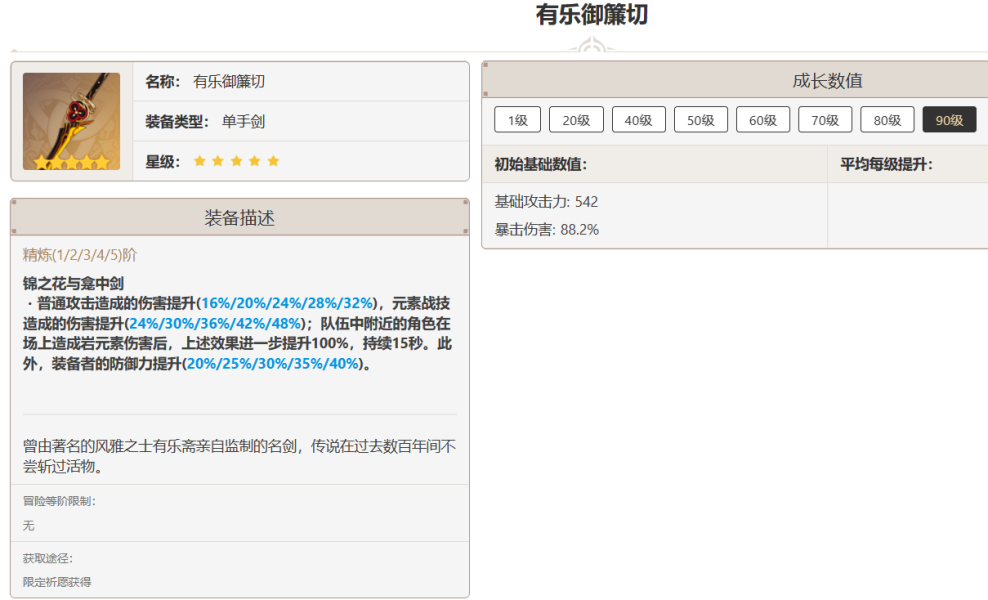988x600 pixels.
Task: Click the five-star rating in 星级 row
Action: 236,161
